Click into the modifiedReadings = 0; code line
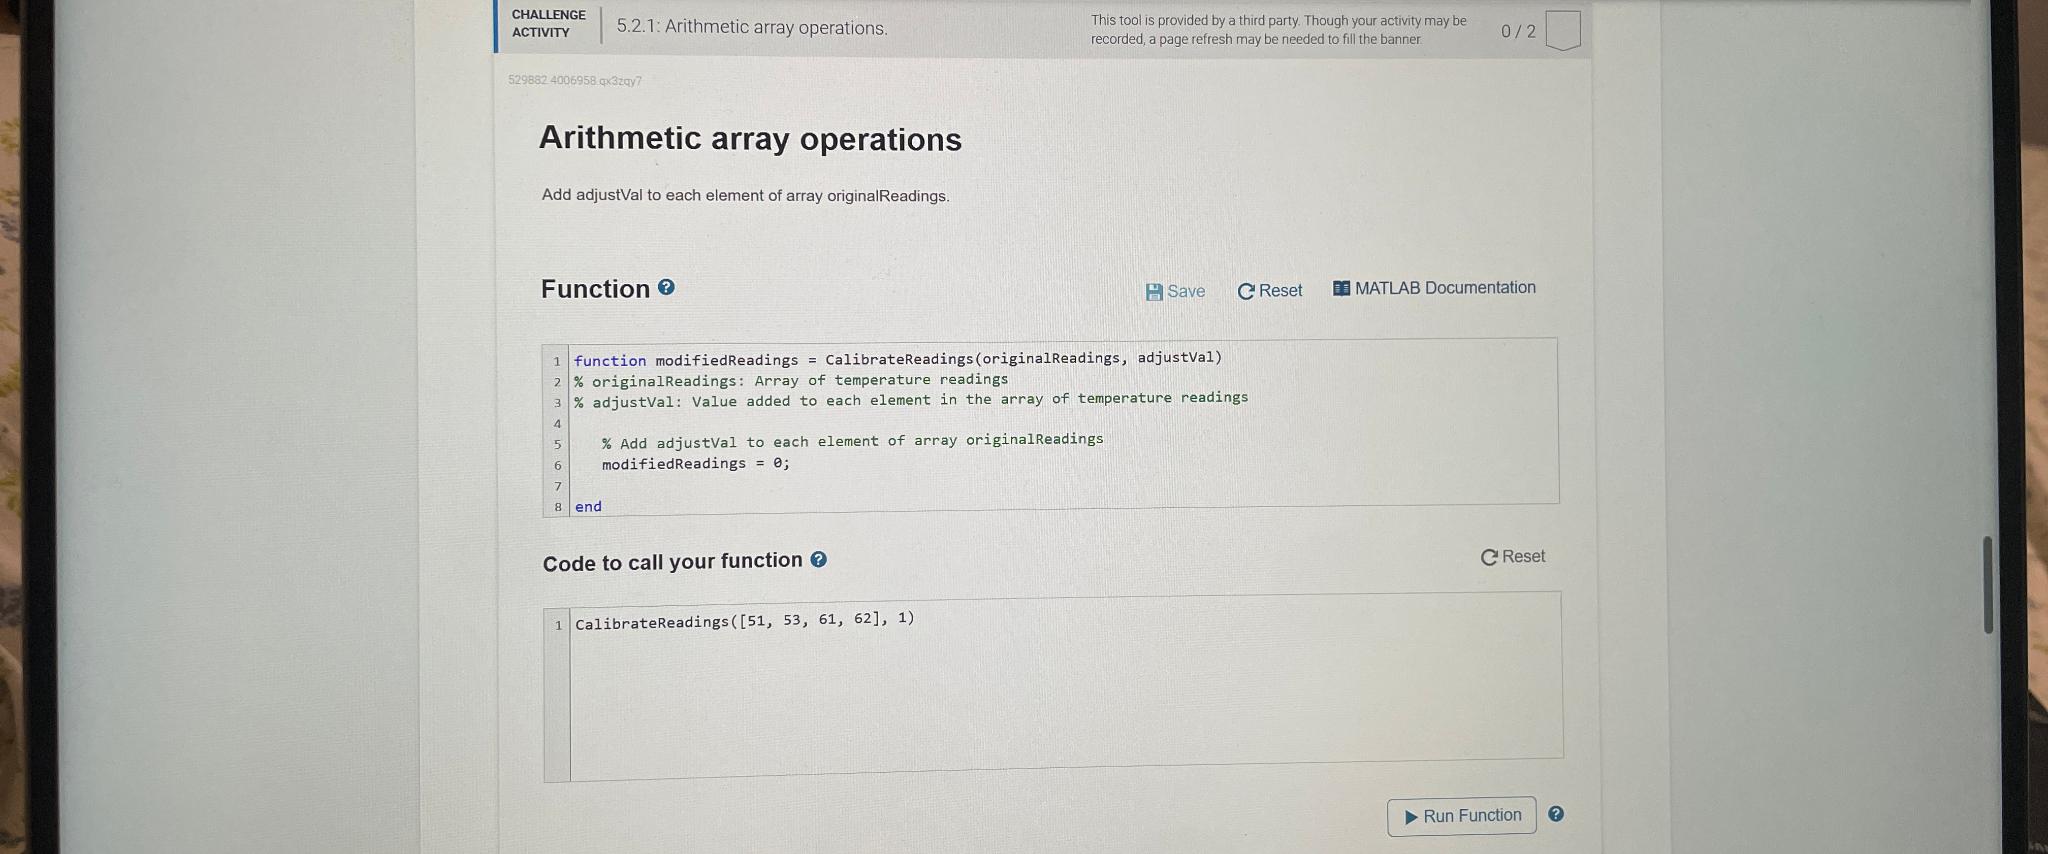The height and width of the screenshot is (854, 2048). [696, 463]
